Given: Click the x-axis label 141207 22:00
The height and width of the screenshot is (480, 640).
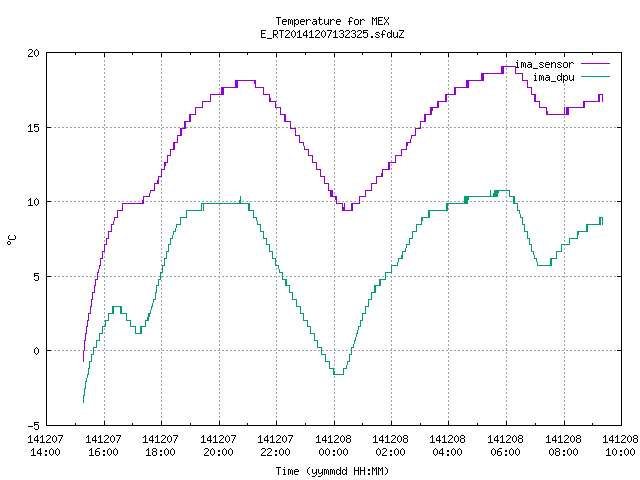Looking at the screenshot, I should pos(276,445).
